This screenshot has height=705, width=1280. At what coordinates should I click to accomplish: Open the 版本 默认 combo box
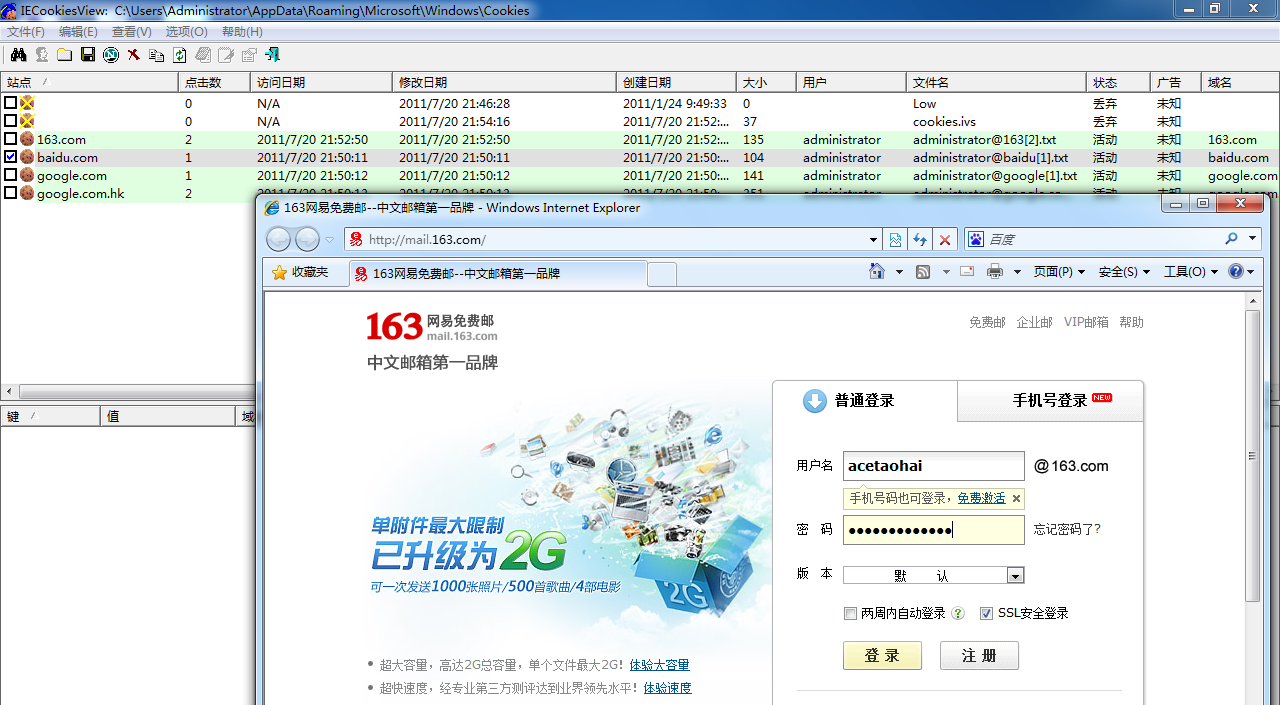(x=933, y=575)
